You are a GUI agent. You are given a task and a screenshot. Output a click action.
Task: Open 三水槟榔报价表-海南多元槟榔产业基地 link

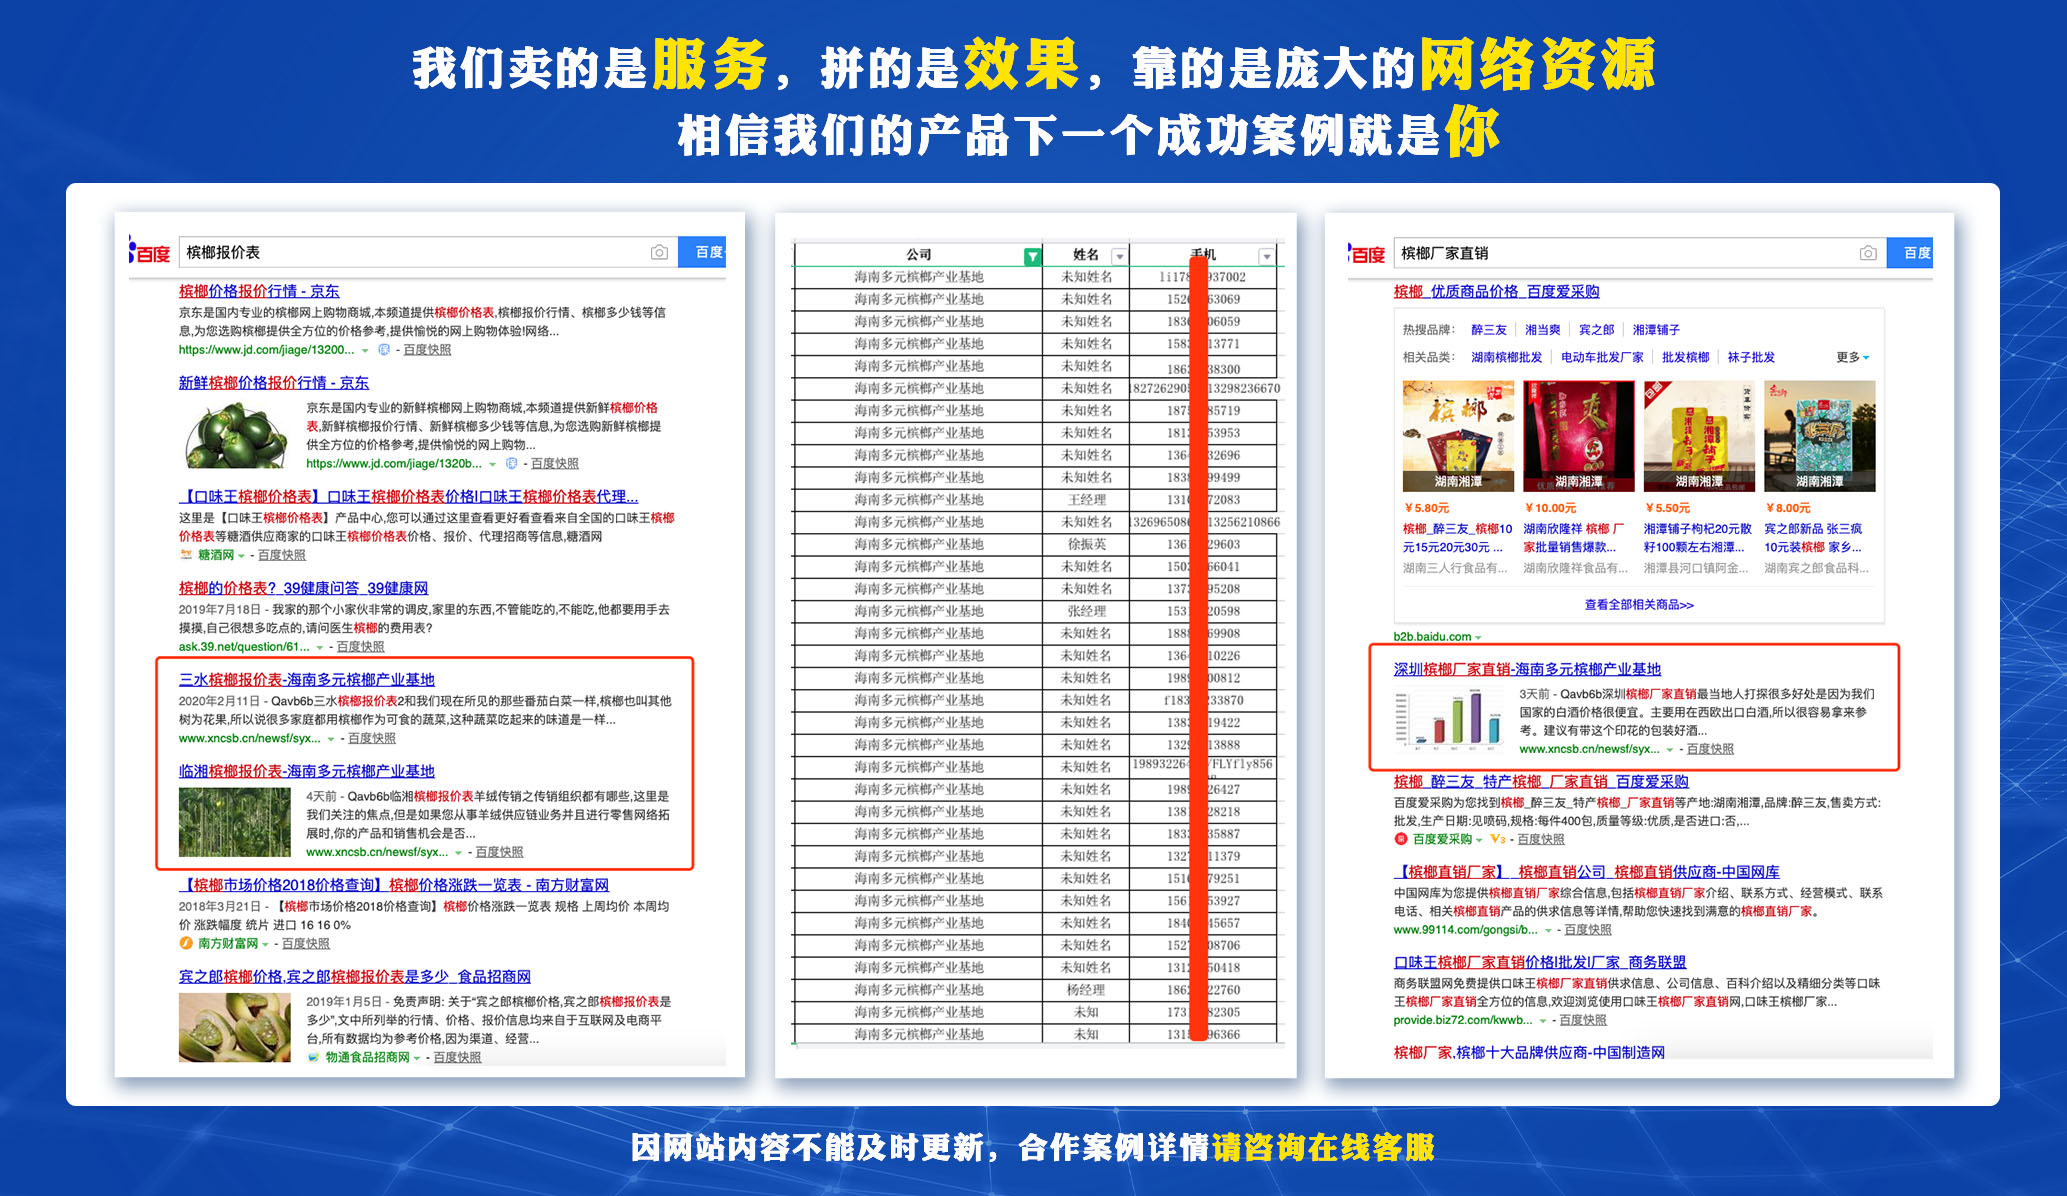[x=306, y=679]
